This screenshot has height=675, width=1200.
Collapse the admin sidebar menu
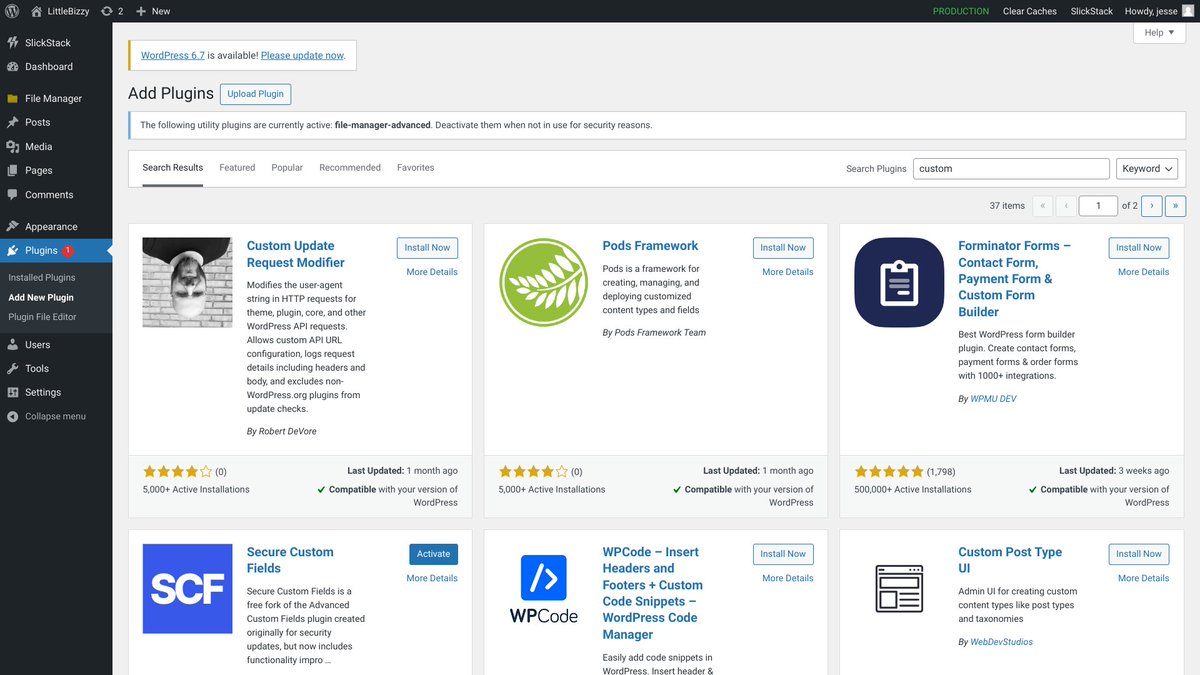pyautogui.click(x=56, y=416)
